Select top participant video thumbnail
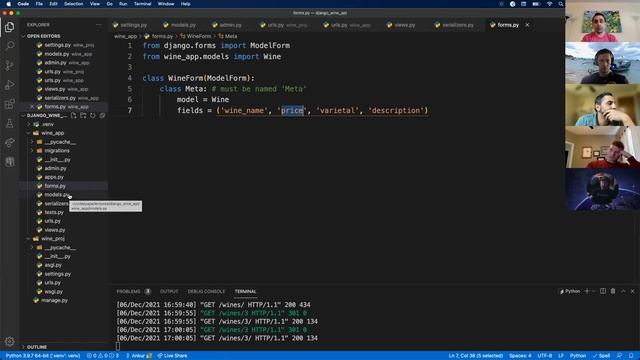 click(x=602, y=21)
